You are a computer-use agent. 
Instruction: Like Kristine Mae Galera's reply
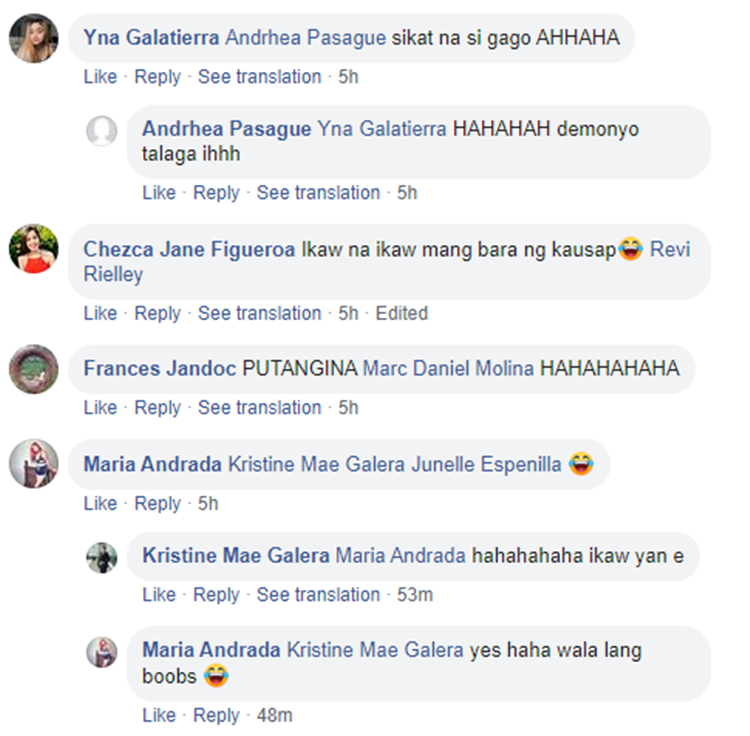pos(159,594)
